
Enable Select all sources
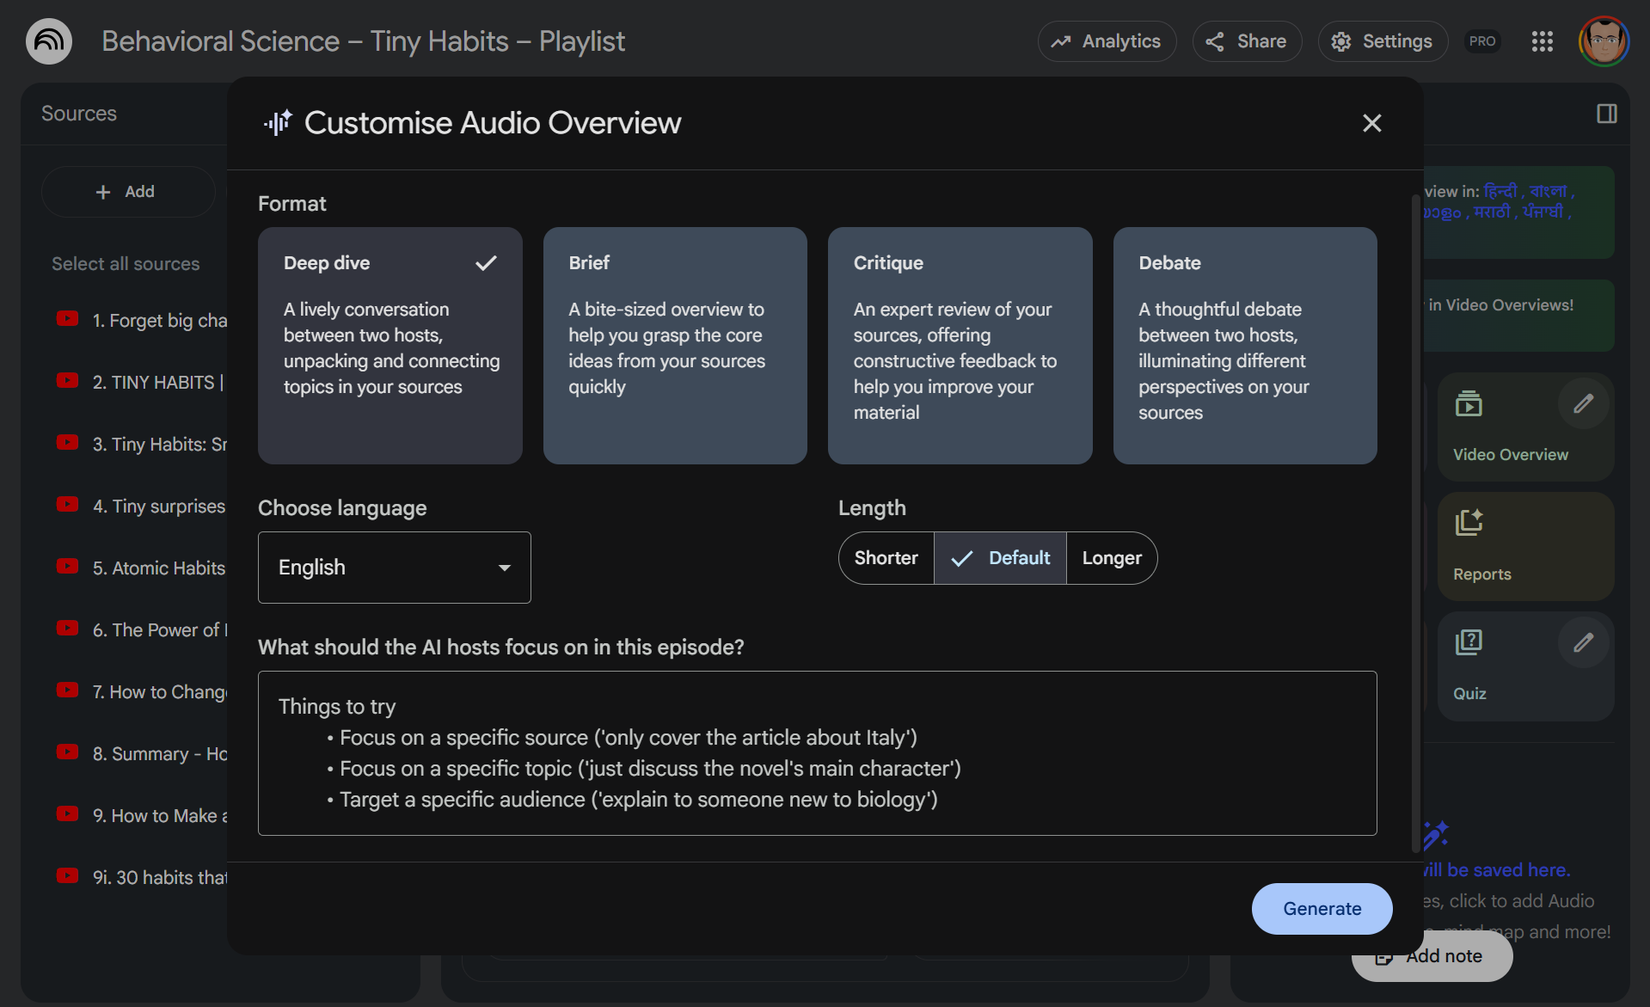tap(126, 263)
